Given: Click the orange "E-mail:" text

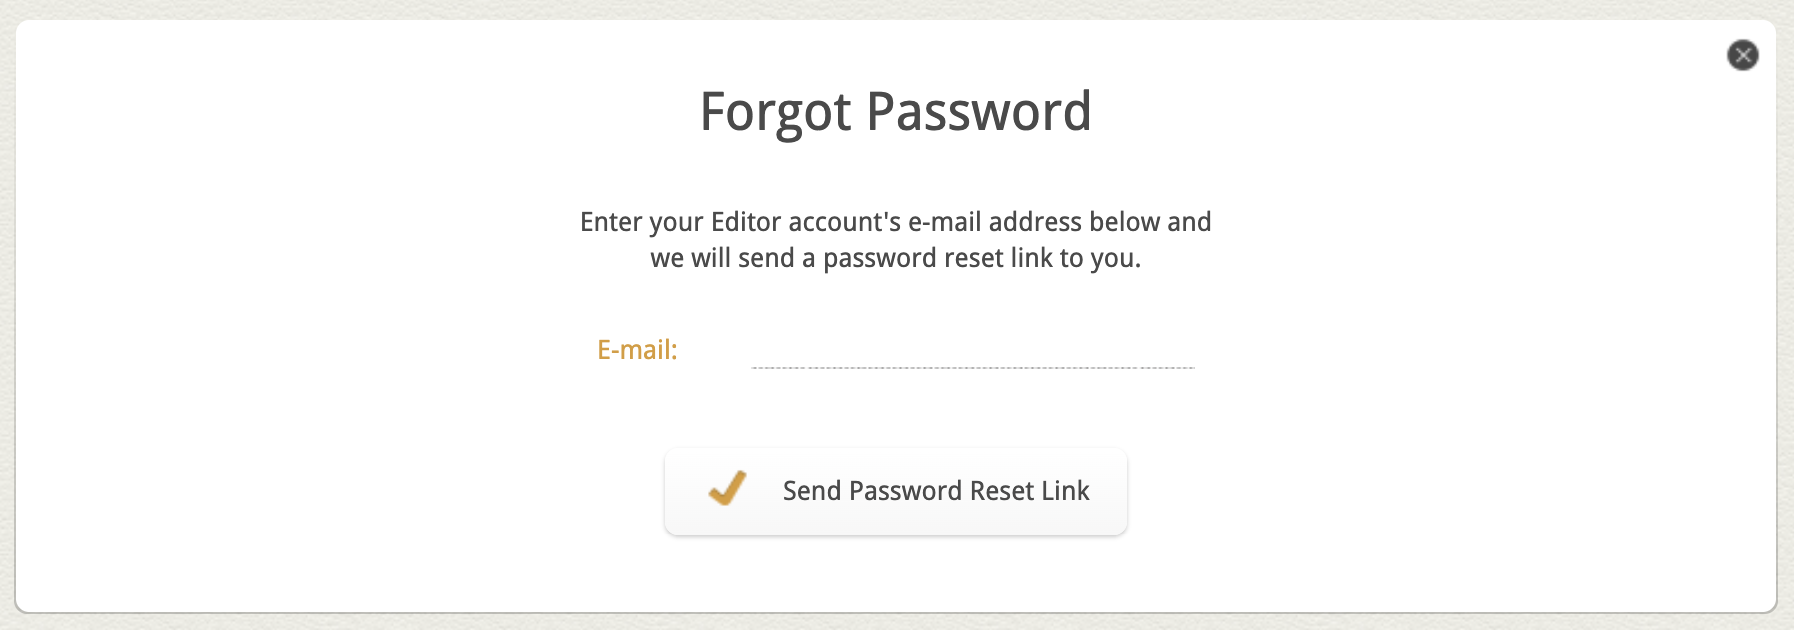Looking at the screenshot, I should coord(637,350).
